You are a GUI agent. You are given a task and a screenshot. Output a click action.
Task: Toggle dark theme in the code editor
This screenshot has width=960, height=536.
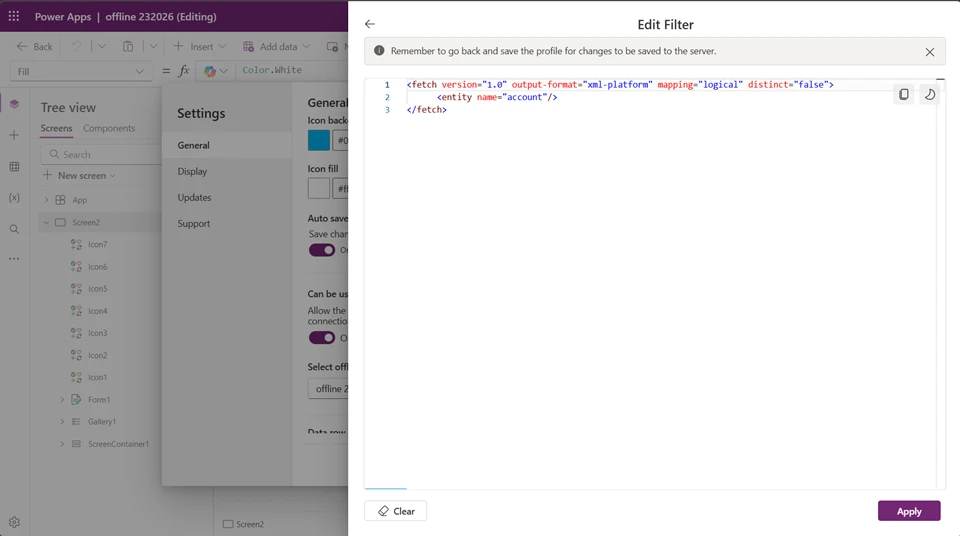(x=929, y=94)
